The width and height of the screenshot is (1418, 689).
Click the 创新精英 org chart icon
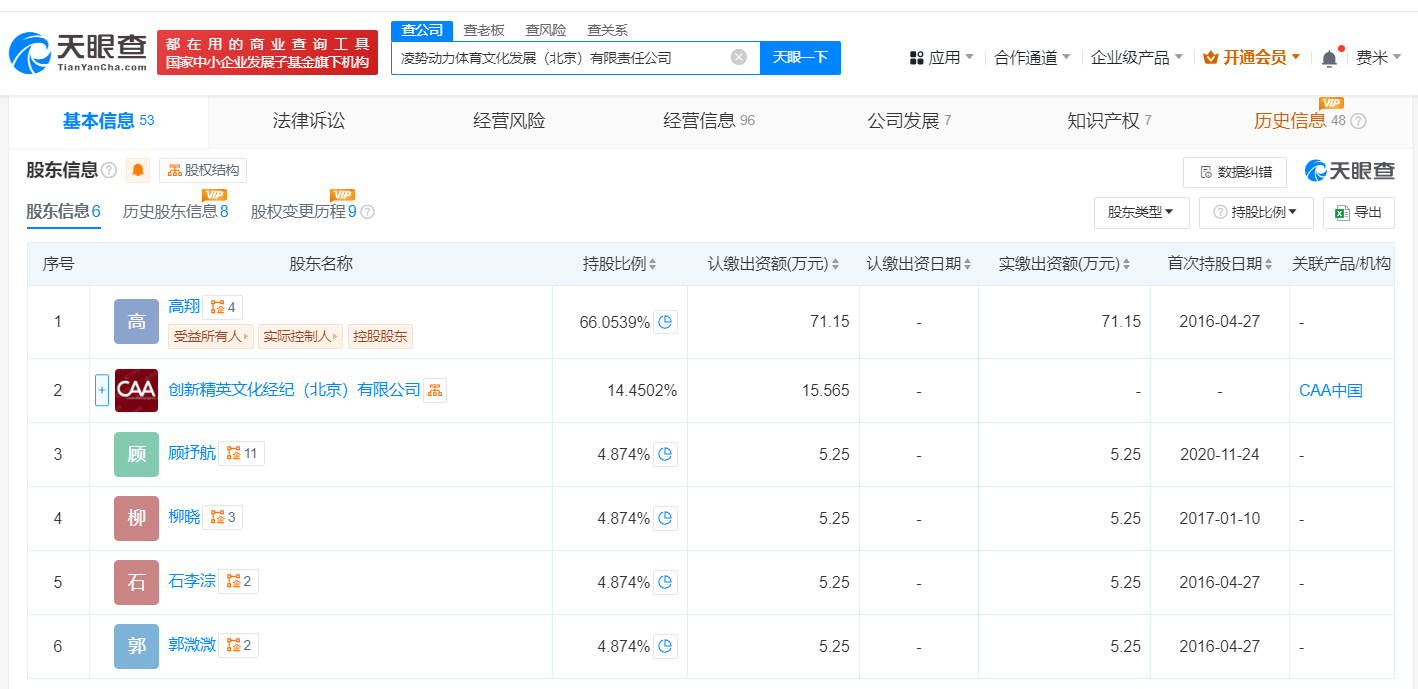(435, 390)
